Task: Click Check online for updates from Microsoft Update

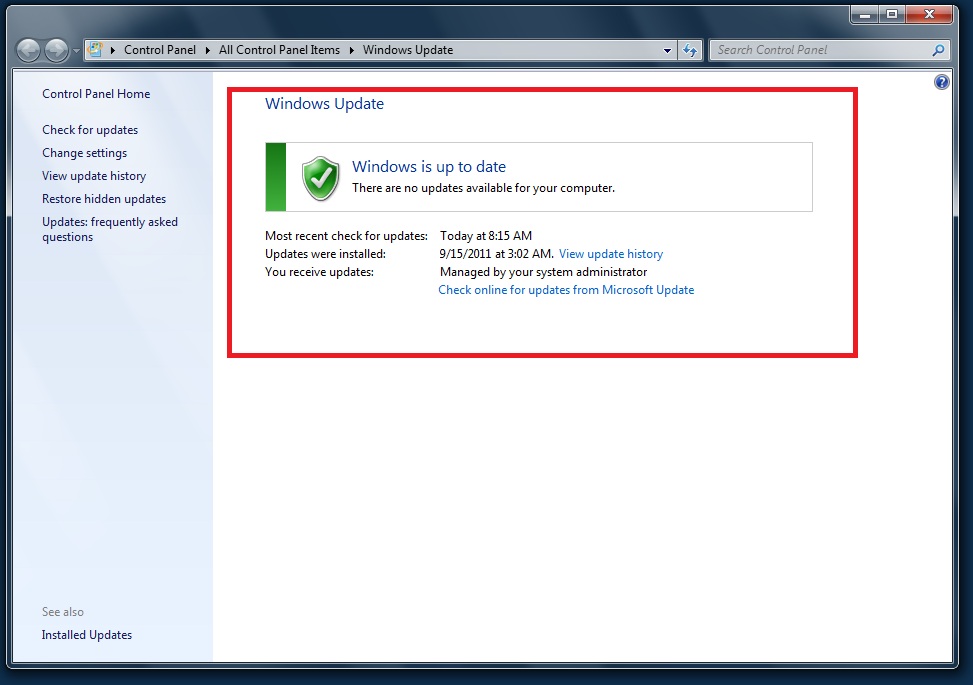Action: (566, 290)
